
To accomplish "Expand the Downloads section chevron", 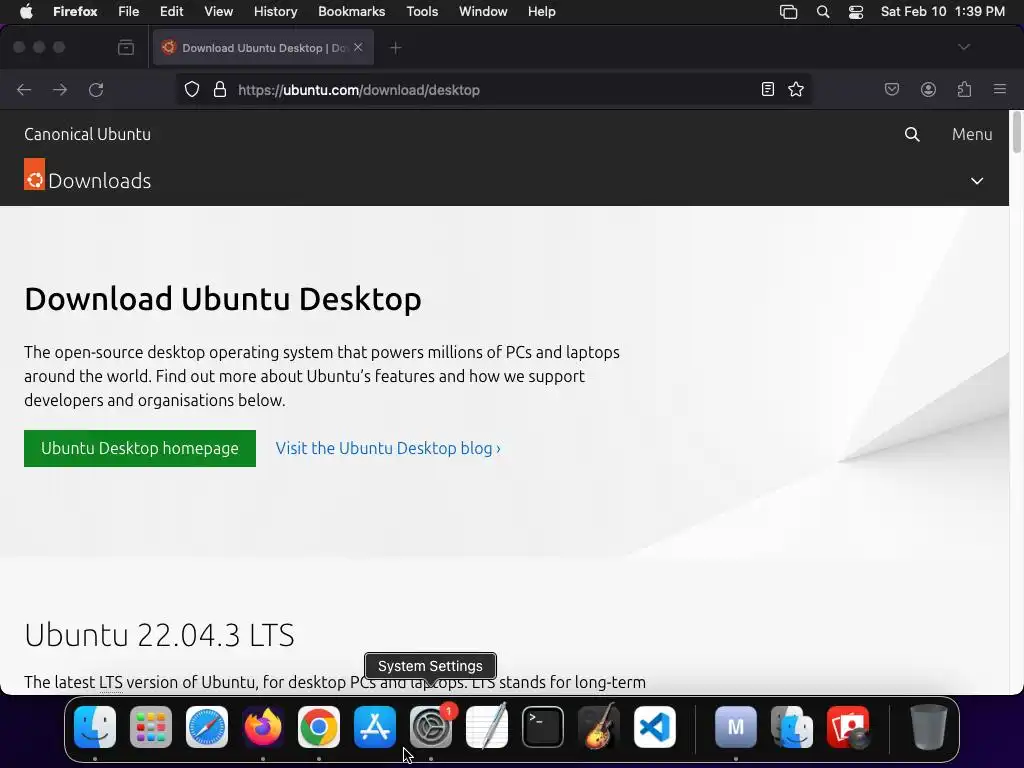I will (x=977, y=181).
